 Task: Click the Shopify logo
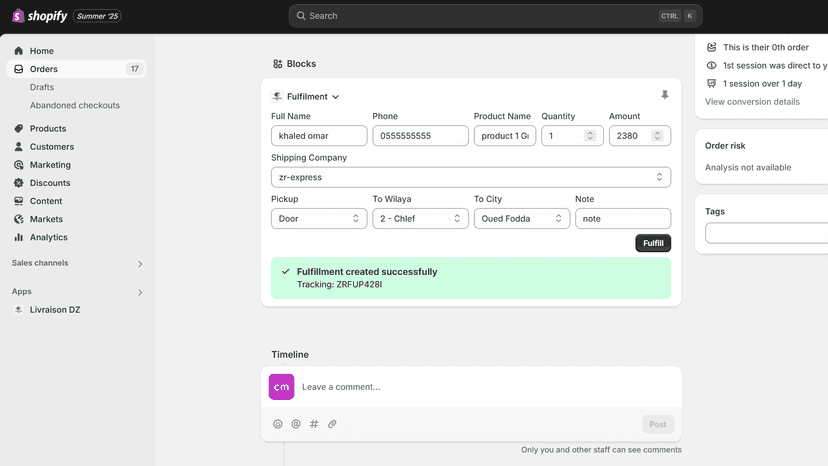40,16
